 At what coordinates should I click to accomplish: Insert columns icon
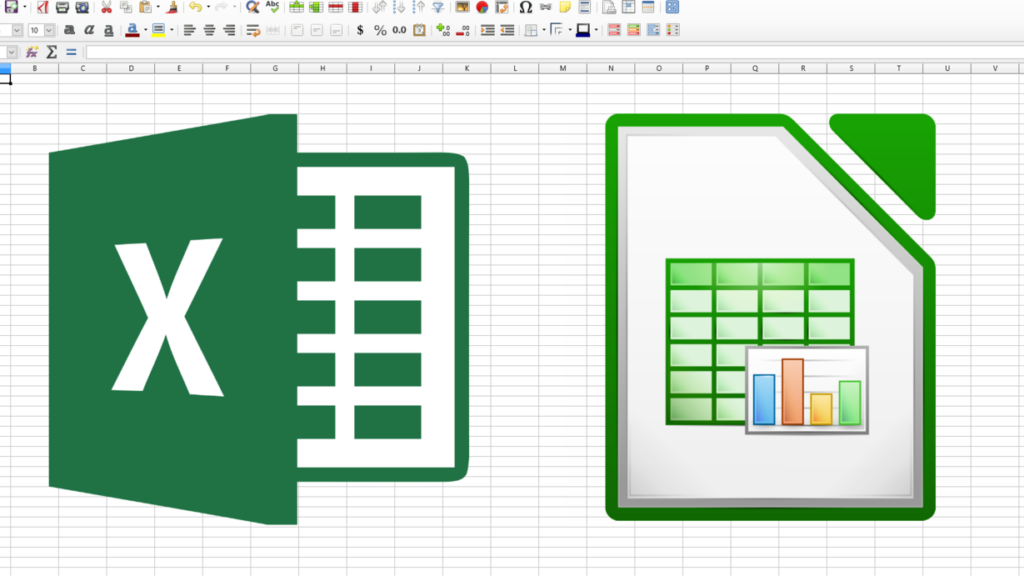click(x=316, y=7)
